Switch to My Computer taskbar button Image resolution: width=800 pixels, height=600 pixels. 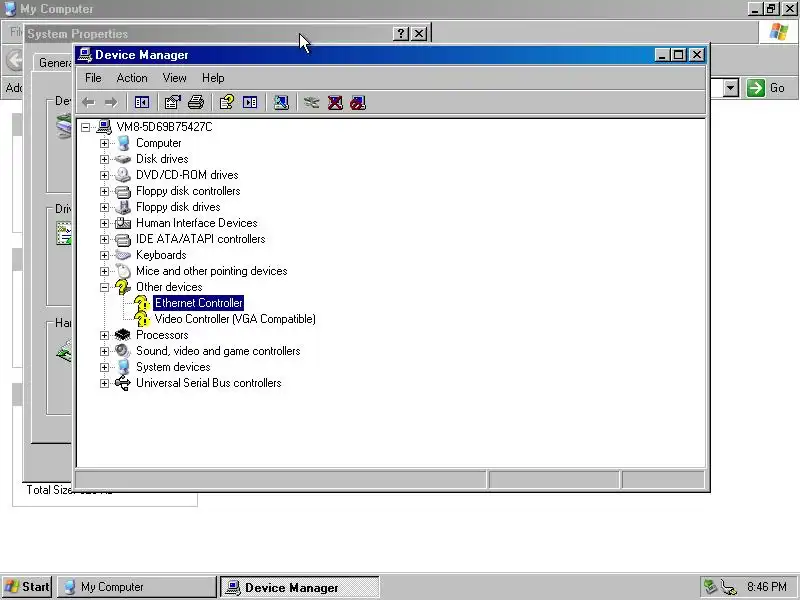point(137,587)
